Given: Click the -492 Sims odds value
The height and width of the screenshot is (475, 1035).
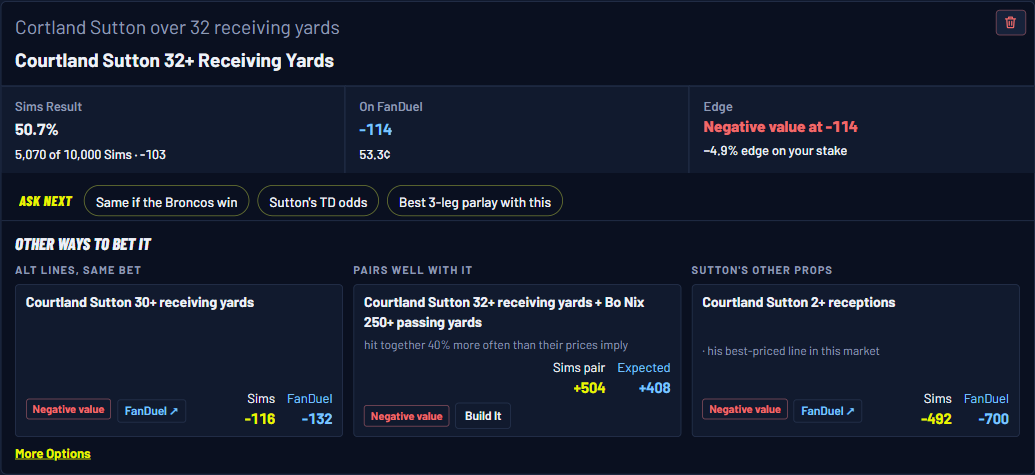Looking at the screenshot, I should pyautogui.click(x=936, y=419).
